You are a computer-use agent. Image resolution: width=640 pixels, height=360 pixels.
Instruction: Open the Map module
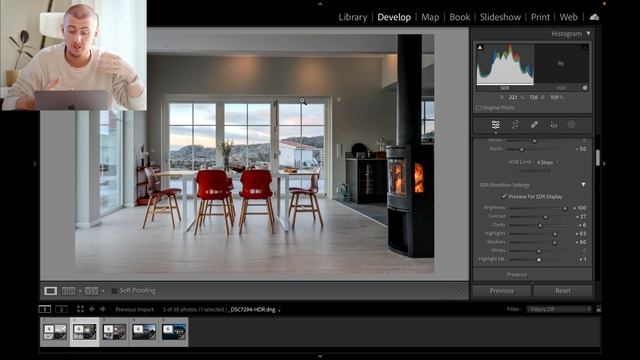pos(430,17)
